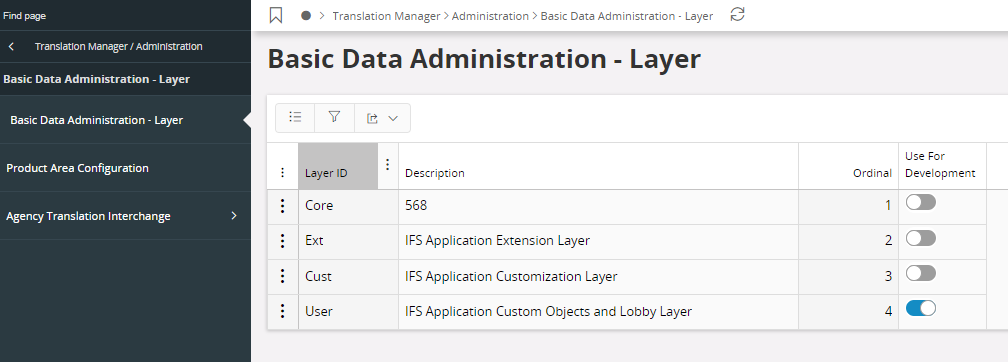The height and width of the screenshot is (362, 1008).
Task: Open the filter funnel icon
Action: (334, 117)
